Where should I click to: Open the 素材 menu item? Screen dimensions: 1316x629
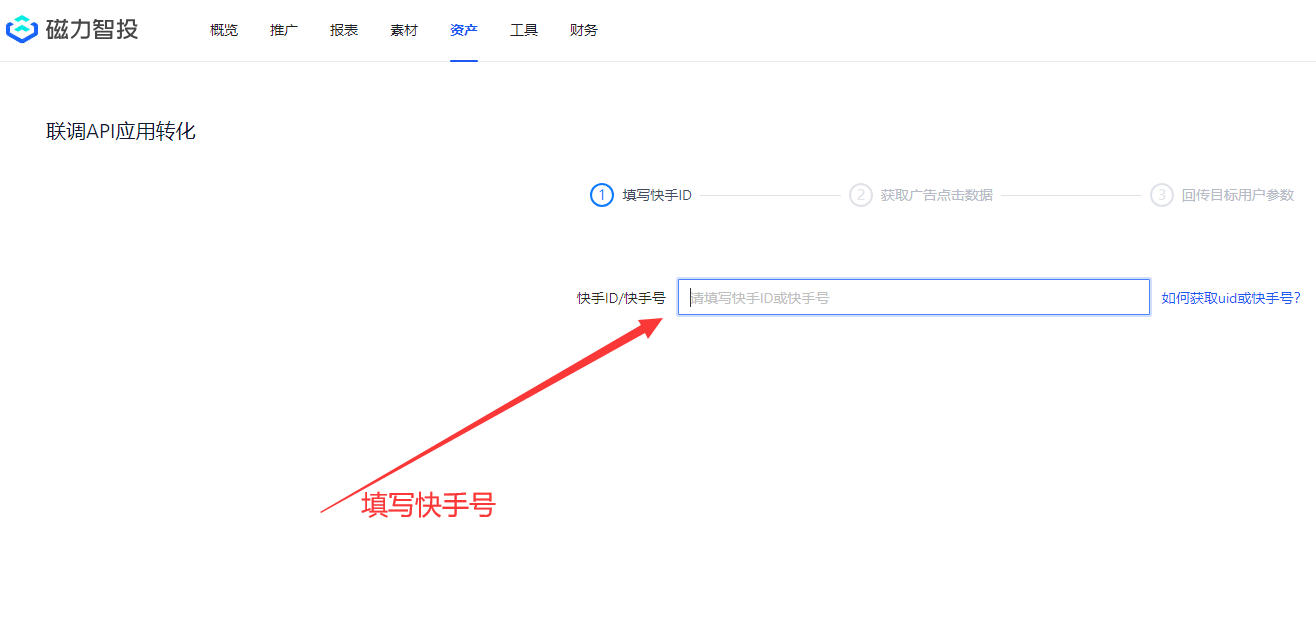click(404, 30)
